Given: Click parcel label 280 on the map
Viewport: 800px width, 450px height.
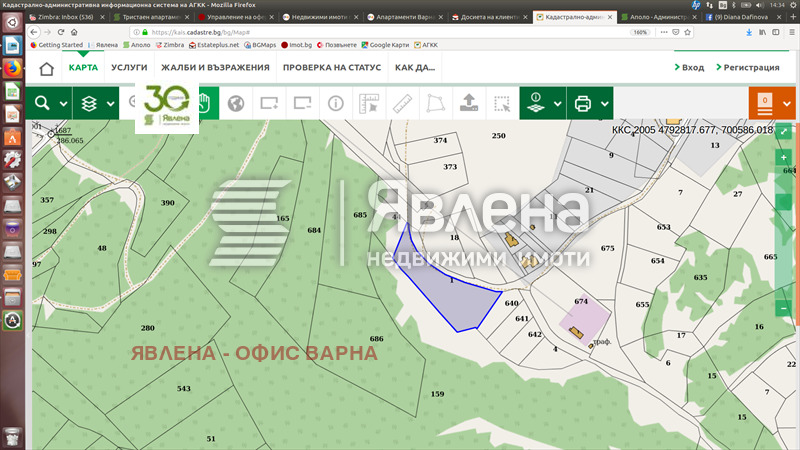Looking at the screenshot, I should 147,328.
